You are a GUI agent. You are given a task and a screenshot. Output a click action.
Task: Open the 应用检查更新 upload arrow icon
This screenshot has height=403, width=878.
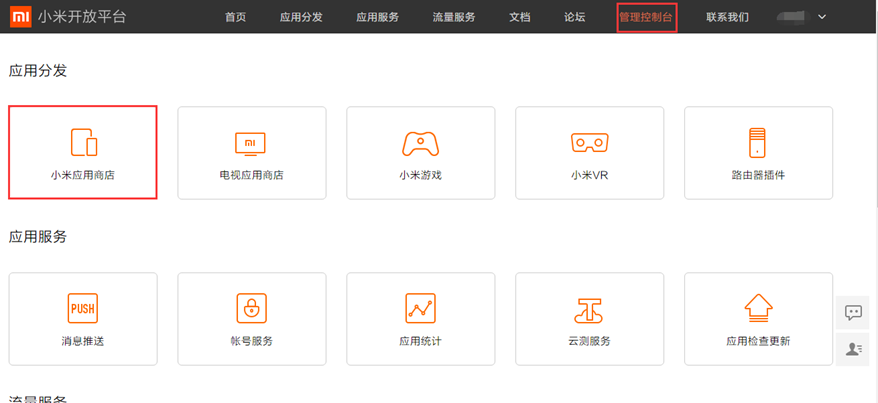[x=757, y=309]
